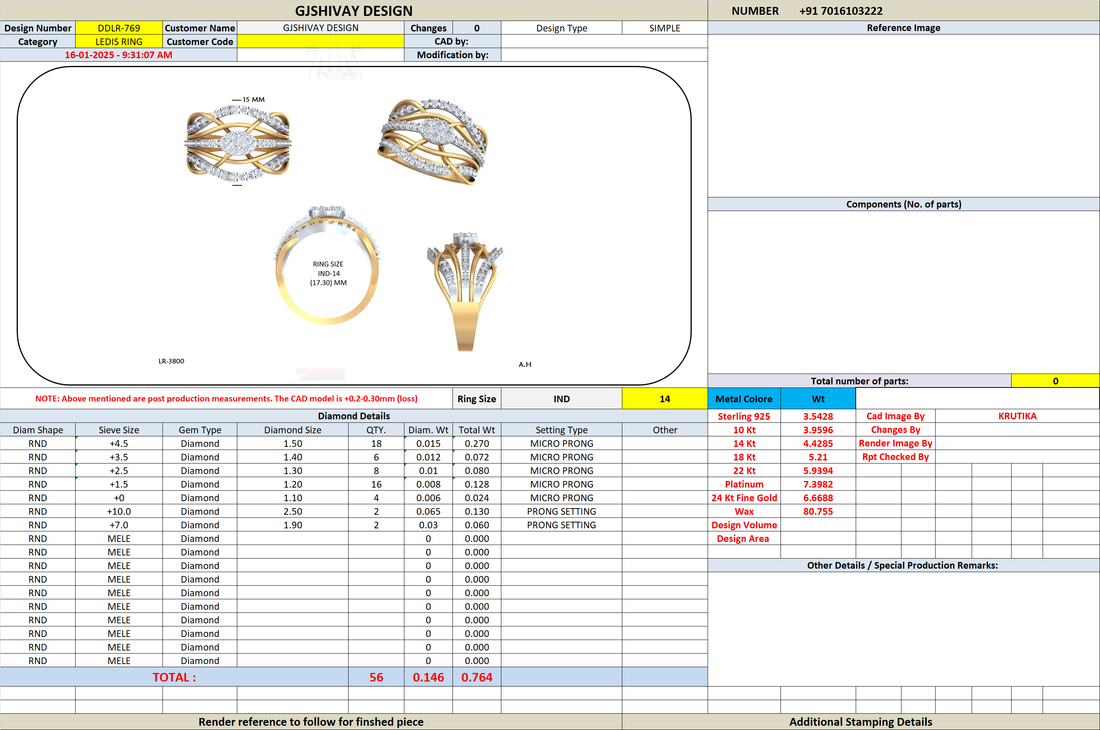Select sieve size +3.5 cell
This screenshot has width=1100, height=730.
pos(119,457)
